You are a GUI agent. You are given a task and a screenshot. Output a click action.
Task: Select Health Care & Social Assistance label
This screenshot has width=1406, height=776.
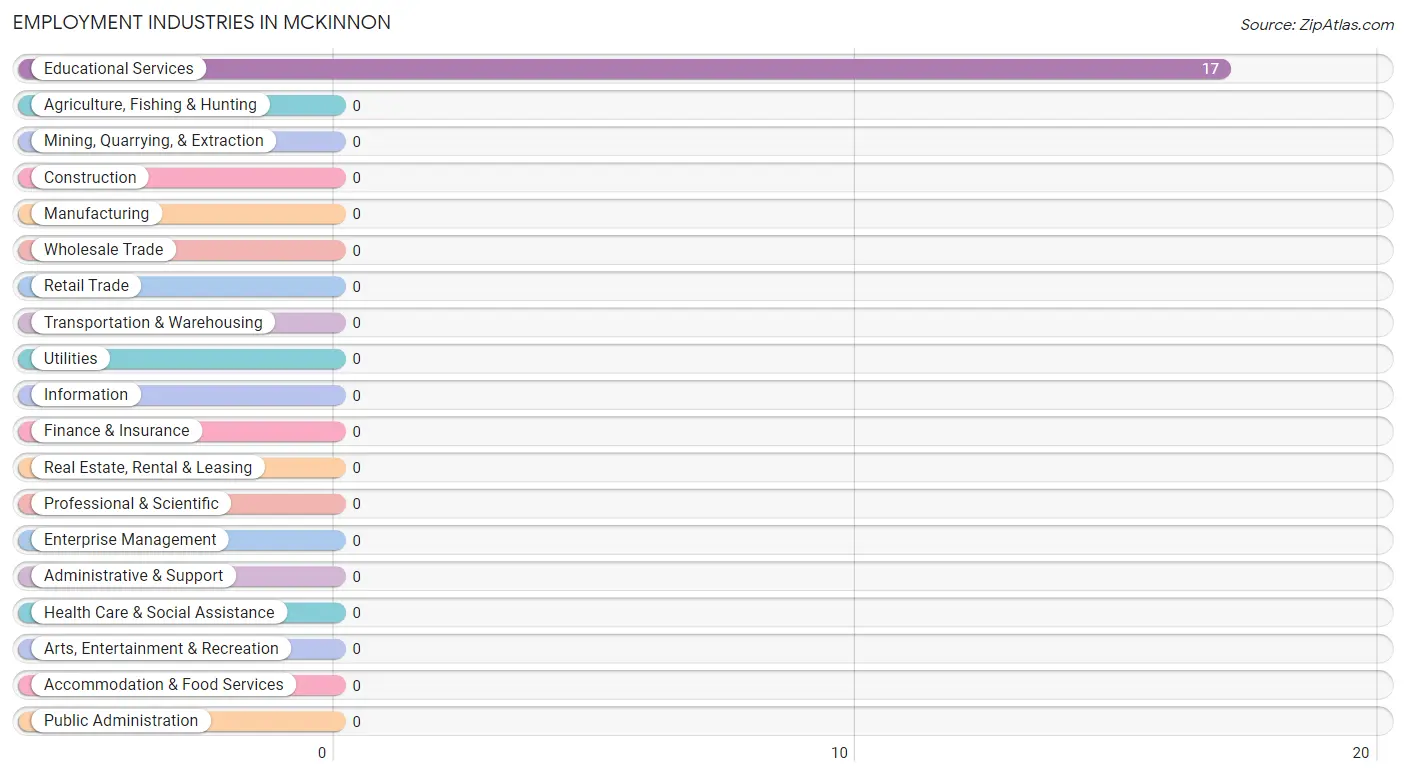click(x=159, y=613)
